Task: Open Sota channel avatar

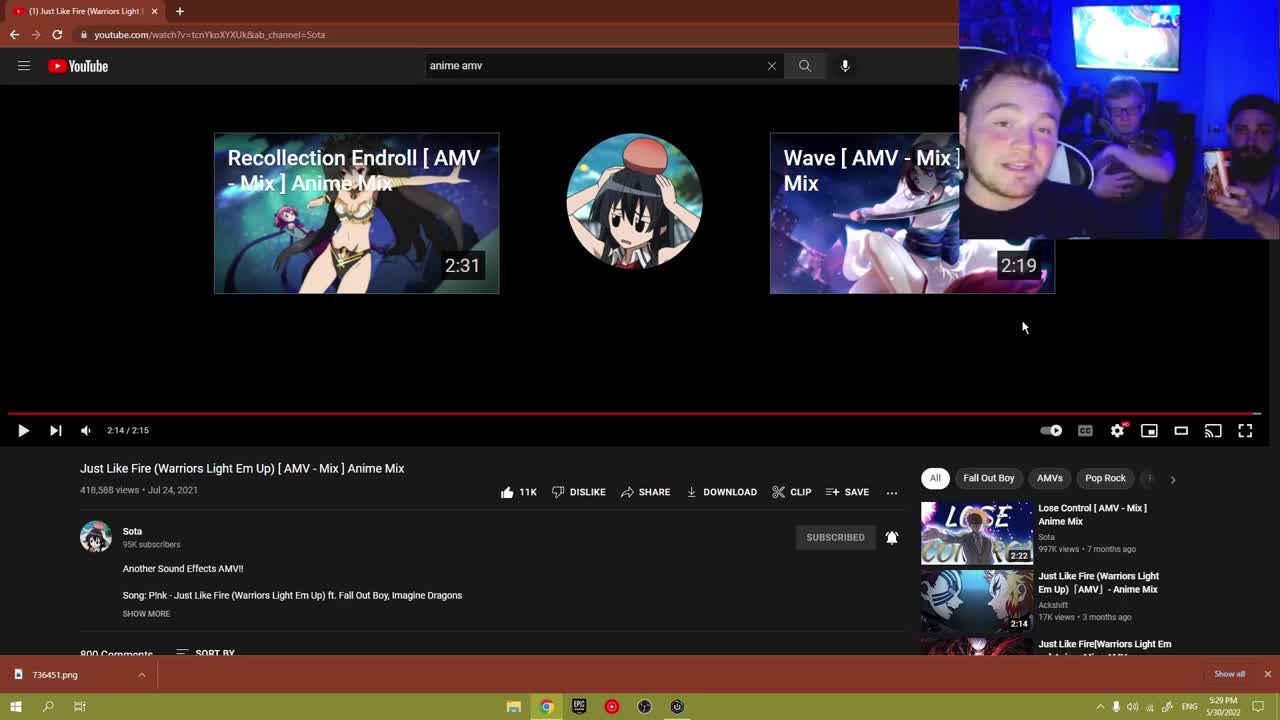Action: [96, 537]
